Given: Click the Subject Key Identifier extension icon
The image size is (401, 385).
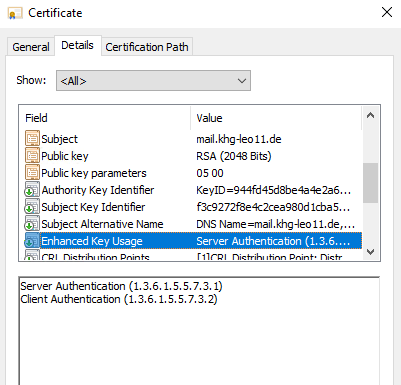Looking at the screenshot, I should click(x=32, y=207).
